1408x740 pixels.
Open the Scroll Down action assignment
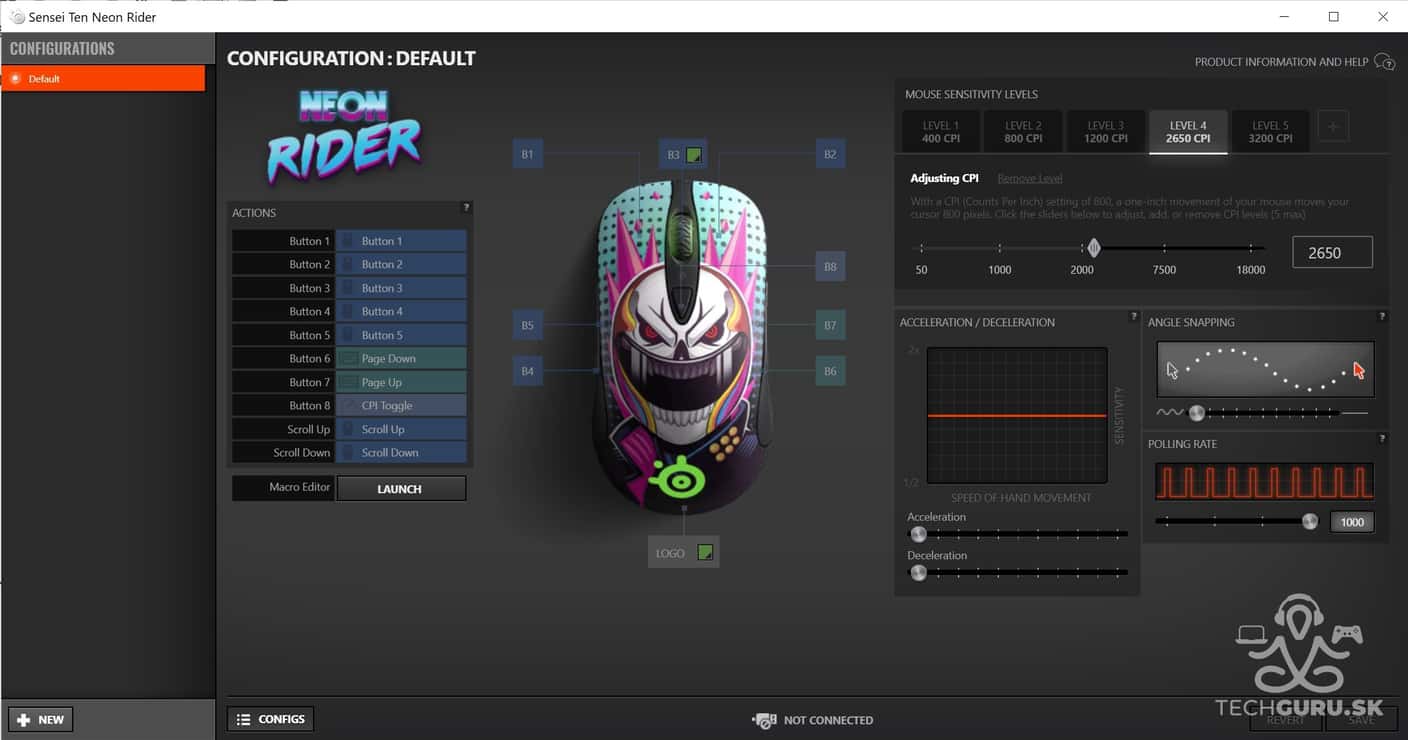click(401, 452)
